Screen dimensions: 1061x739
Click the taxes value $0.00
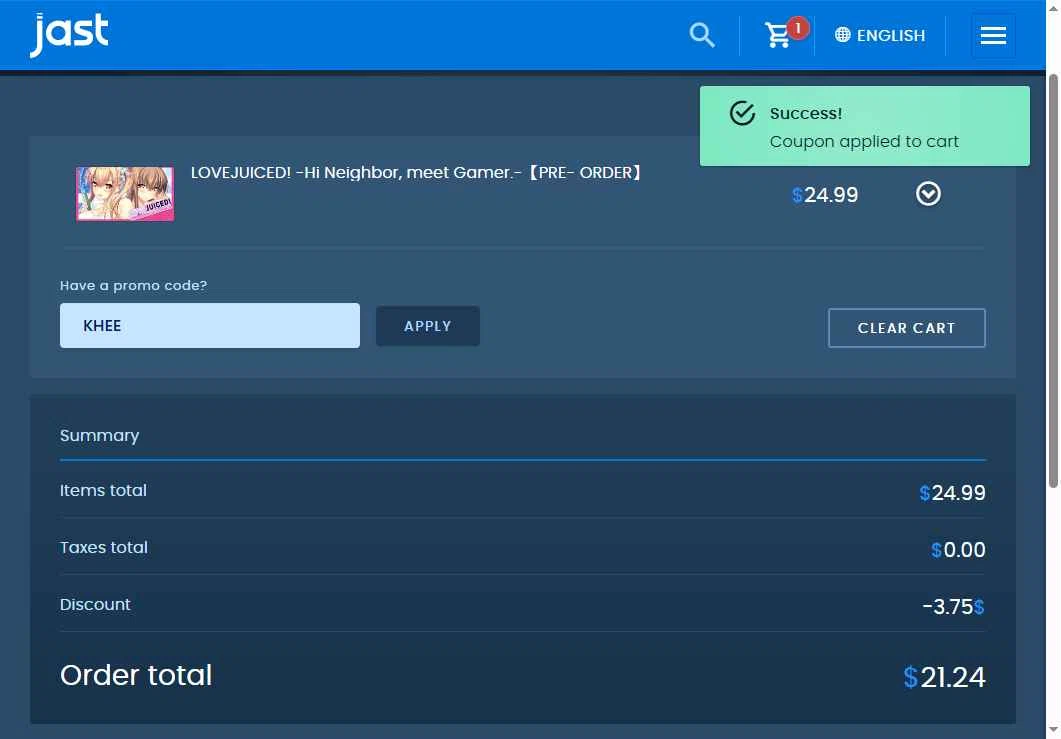coord(958,550)
